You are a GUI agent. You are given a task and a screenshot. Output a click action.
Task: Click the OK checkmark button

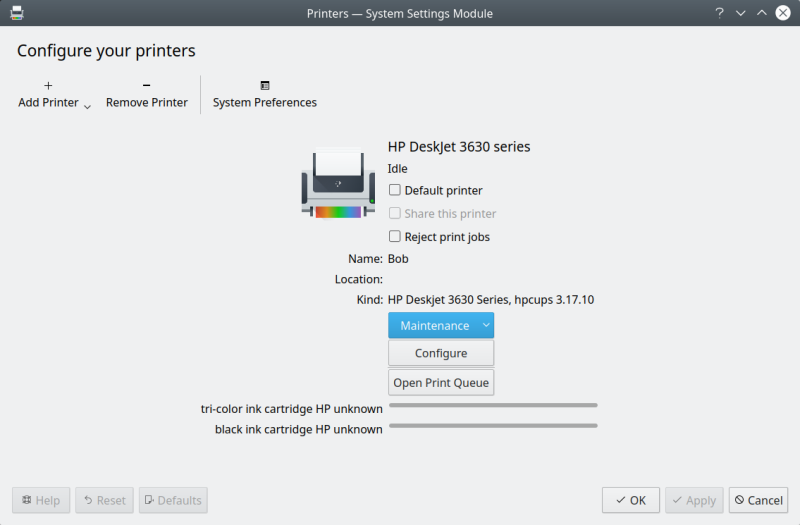pos(631,500)
